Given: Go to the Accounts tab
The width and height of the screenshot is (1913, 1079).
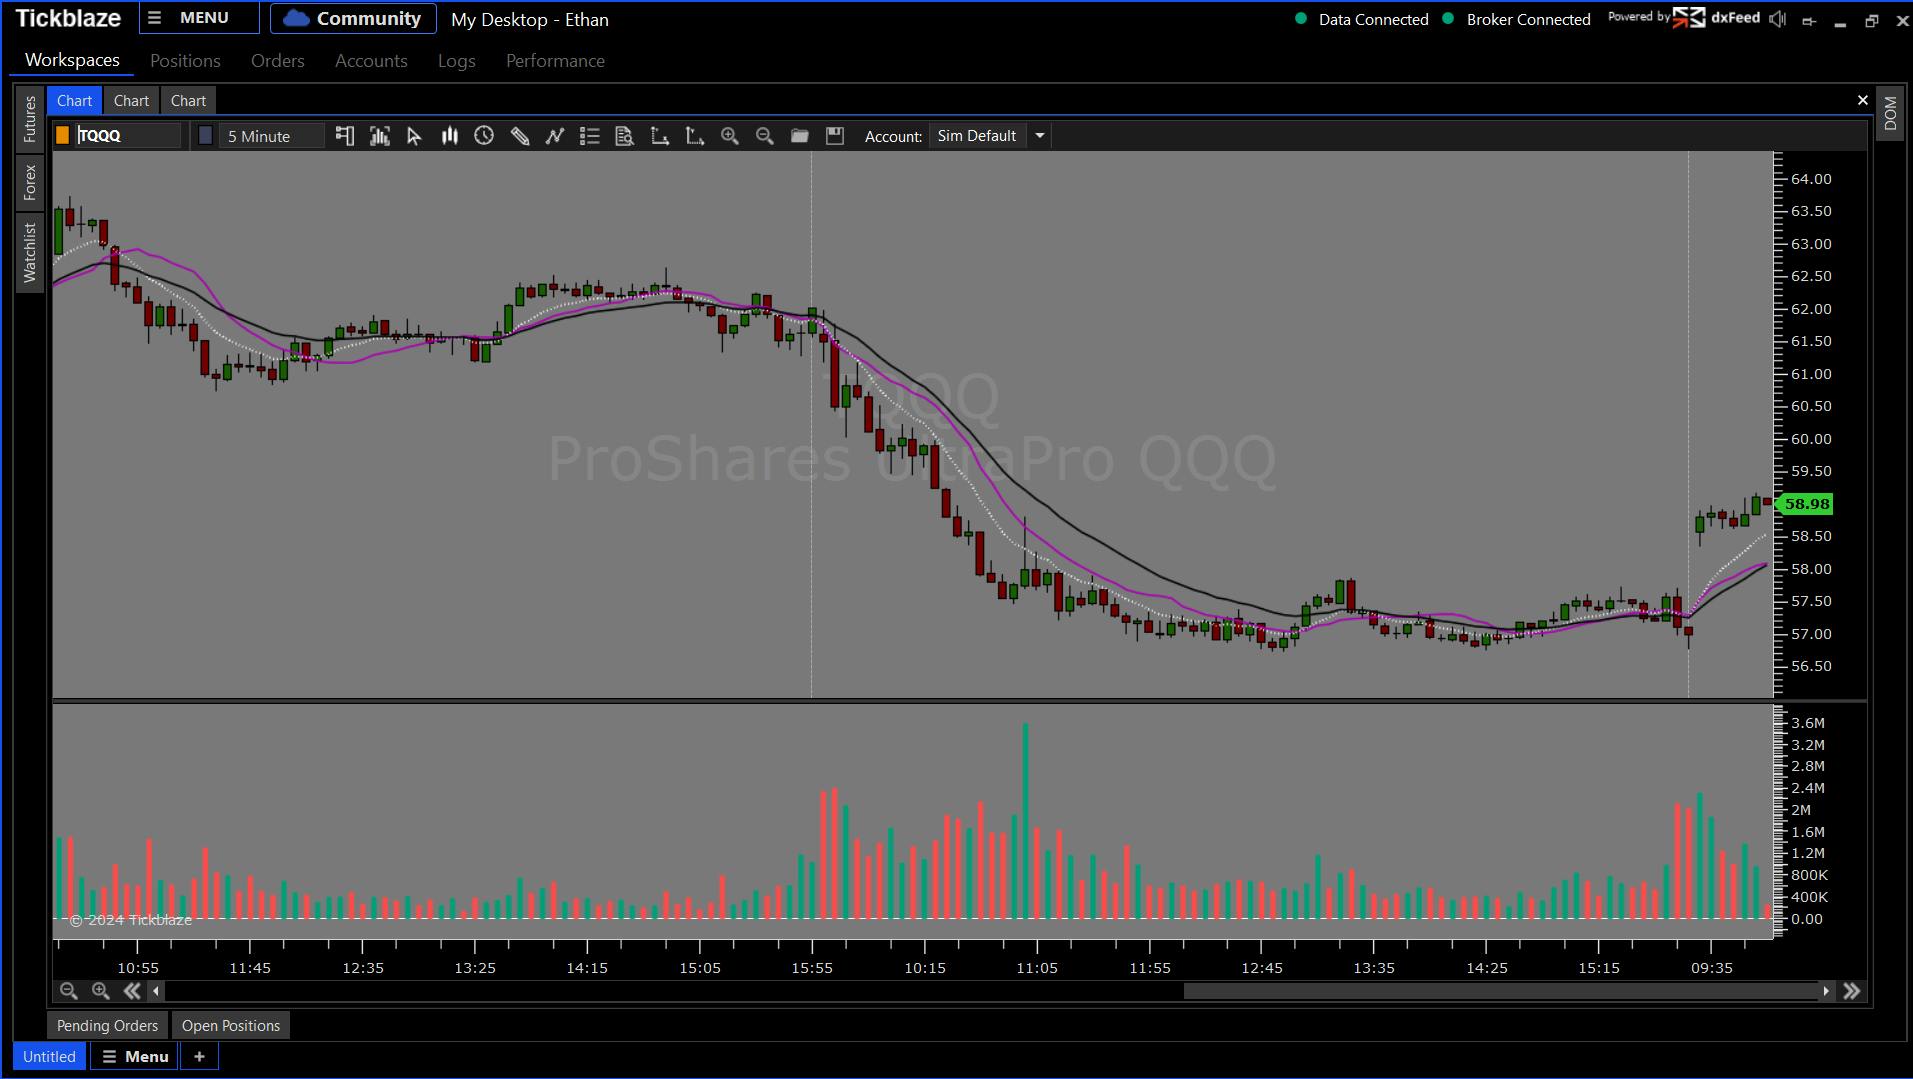Looking at the screenshot, I should click(371, 61).
